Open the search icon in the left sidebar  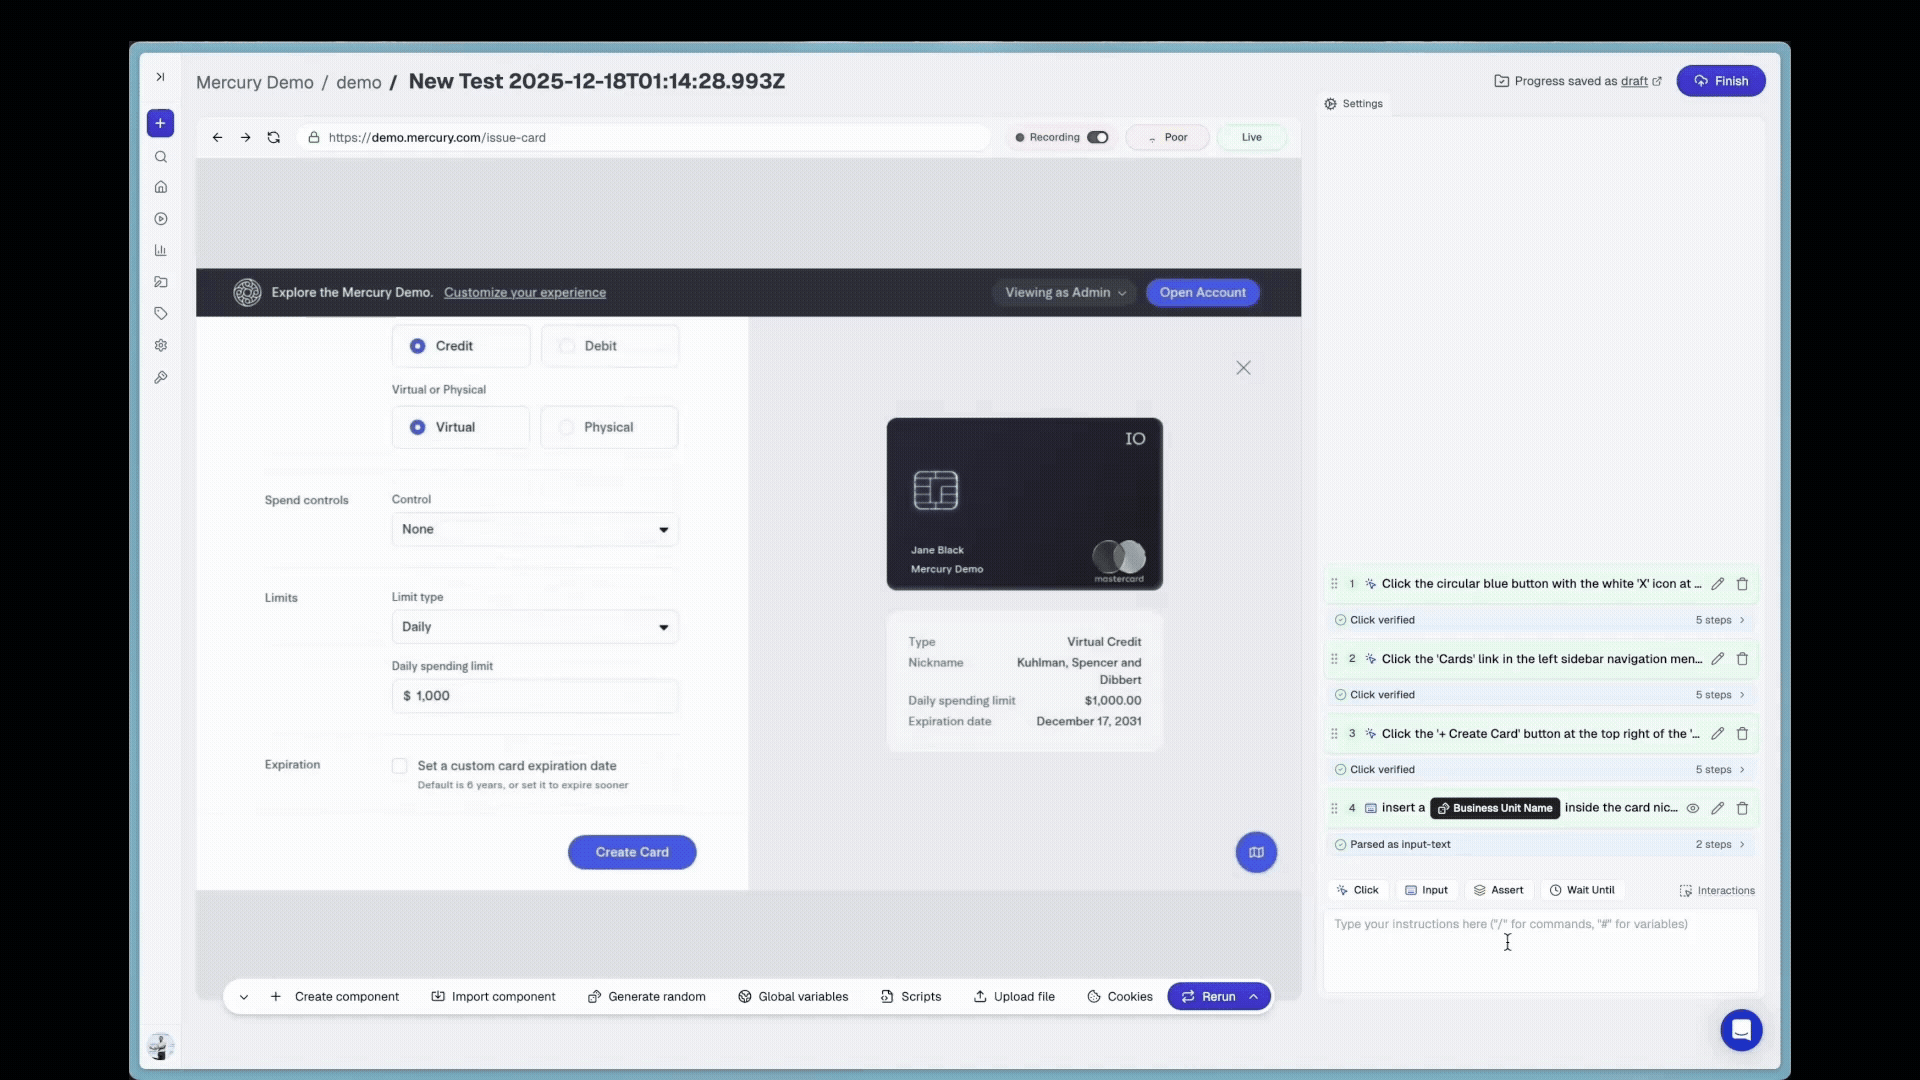click(x=160, y=157)
